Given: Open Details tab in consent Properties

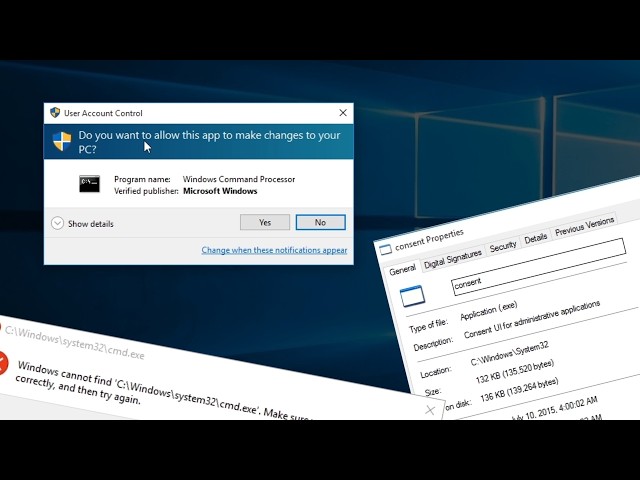Looking at the screenshot, I should click(536, 238).
